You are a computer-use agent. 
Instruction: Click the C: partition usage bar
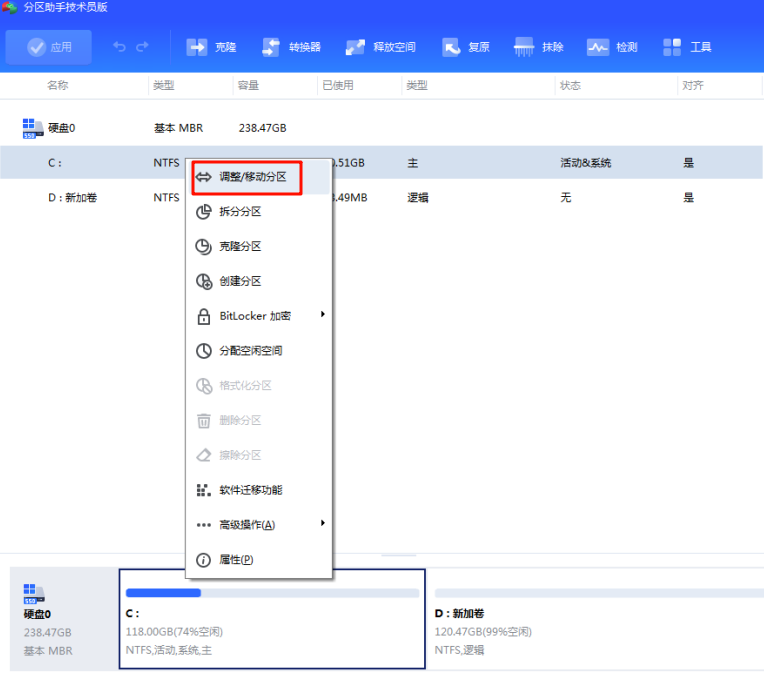coord(271,593)
